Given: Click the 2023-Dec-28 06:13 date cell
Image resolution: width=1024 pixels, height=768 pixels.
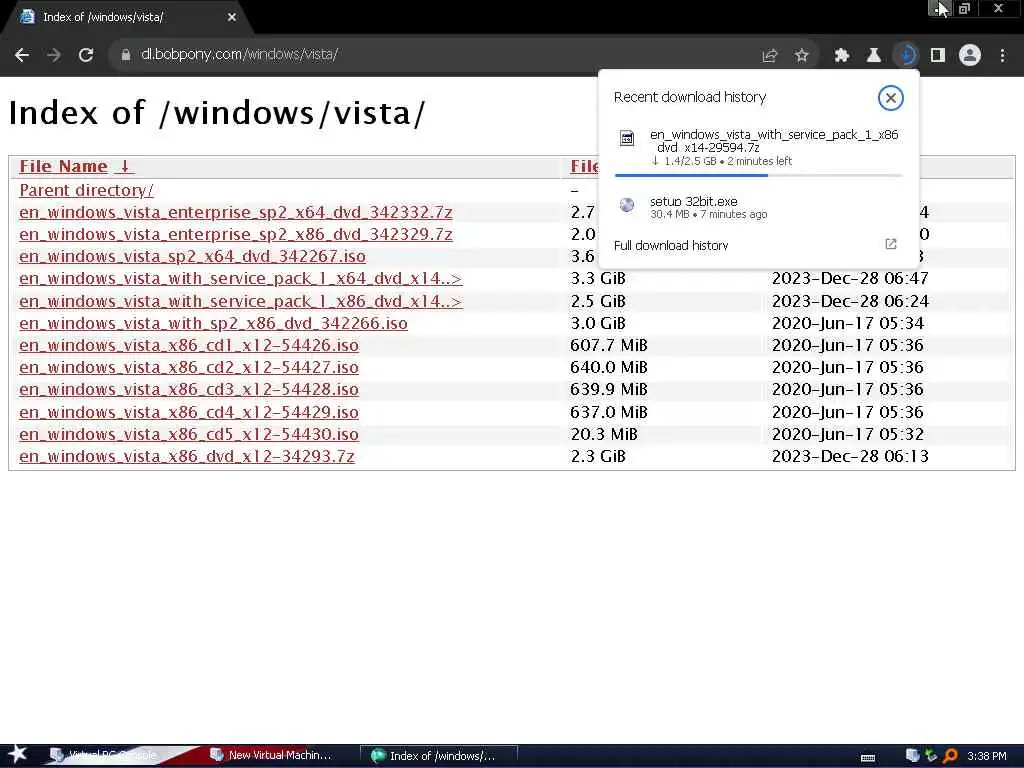Looking at the screenshot, I should (x=850, y=456).
